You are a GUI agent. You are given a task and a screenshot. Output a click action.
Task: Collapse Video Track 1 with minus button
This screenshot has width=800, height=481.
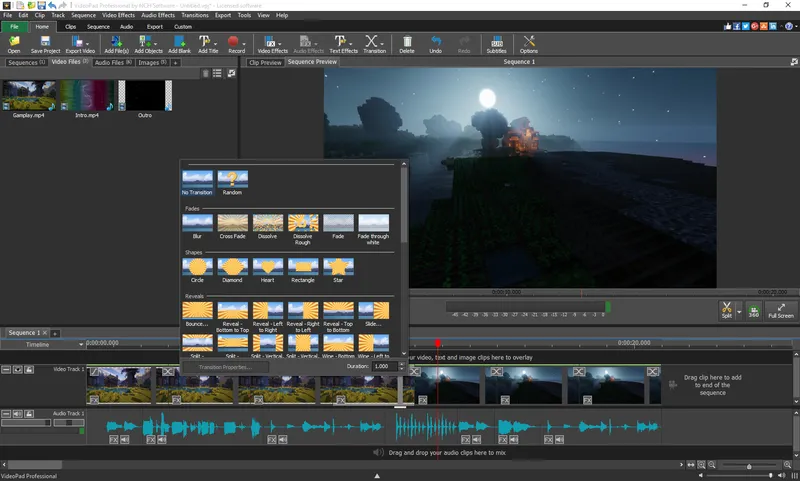click(x=6, y=370)
